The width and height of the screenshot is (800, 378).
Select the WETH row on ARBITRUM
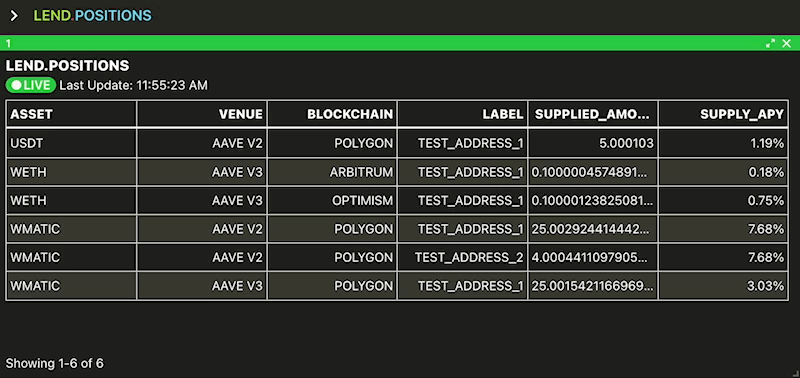click(x=397, y=172)
